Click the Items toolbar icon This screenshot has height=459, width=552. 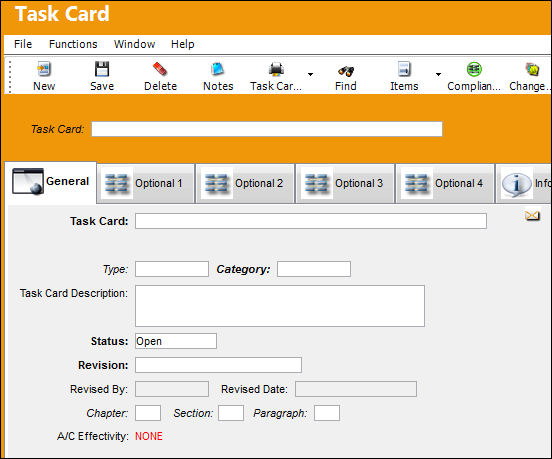(x=404, y=69)
